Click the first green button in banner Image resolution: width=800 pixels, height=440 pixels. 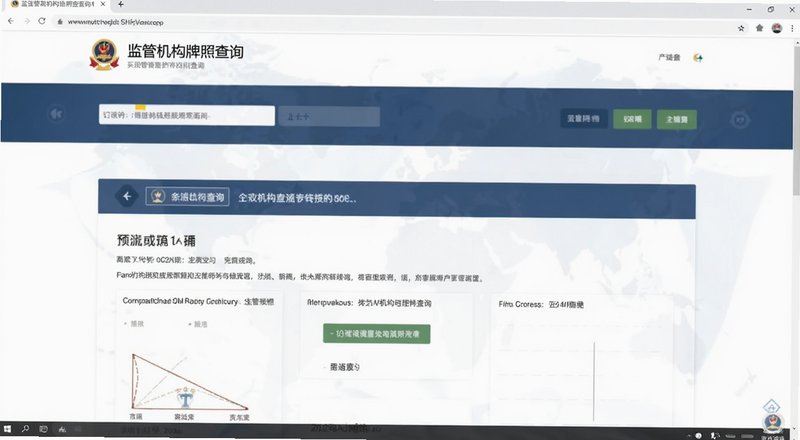tap(632, 119)
